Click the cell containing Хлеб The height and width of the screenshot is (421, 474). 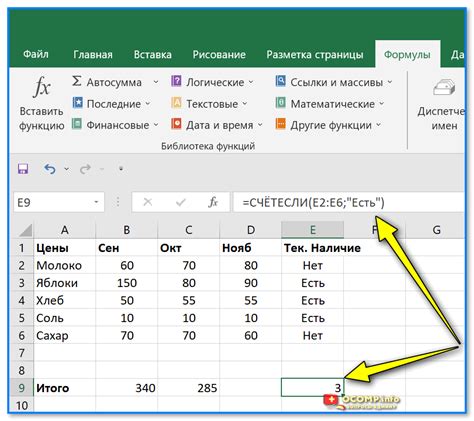point(64,300)
